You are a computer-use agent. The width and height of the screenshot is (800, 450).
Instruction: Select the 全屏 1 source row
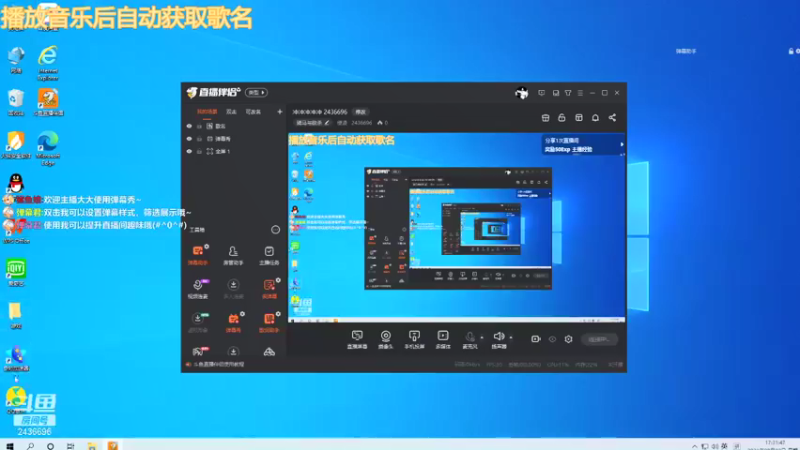click(x=234, y=152)
